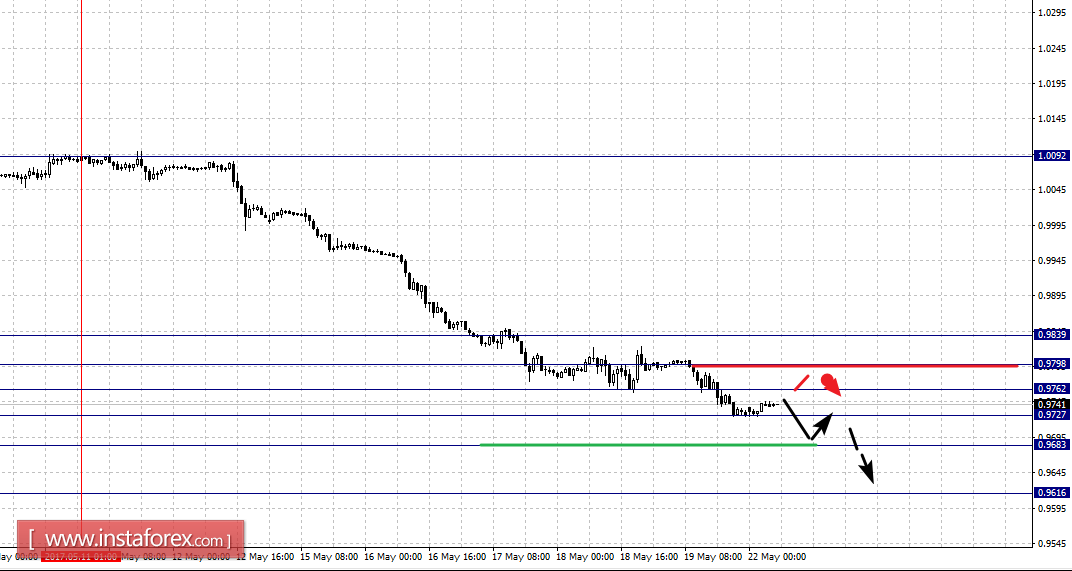Click the 0.9645 axis price value
Screen dimensions: 1072x571
coord(1053,473)
